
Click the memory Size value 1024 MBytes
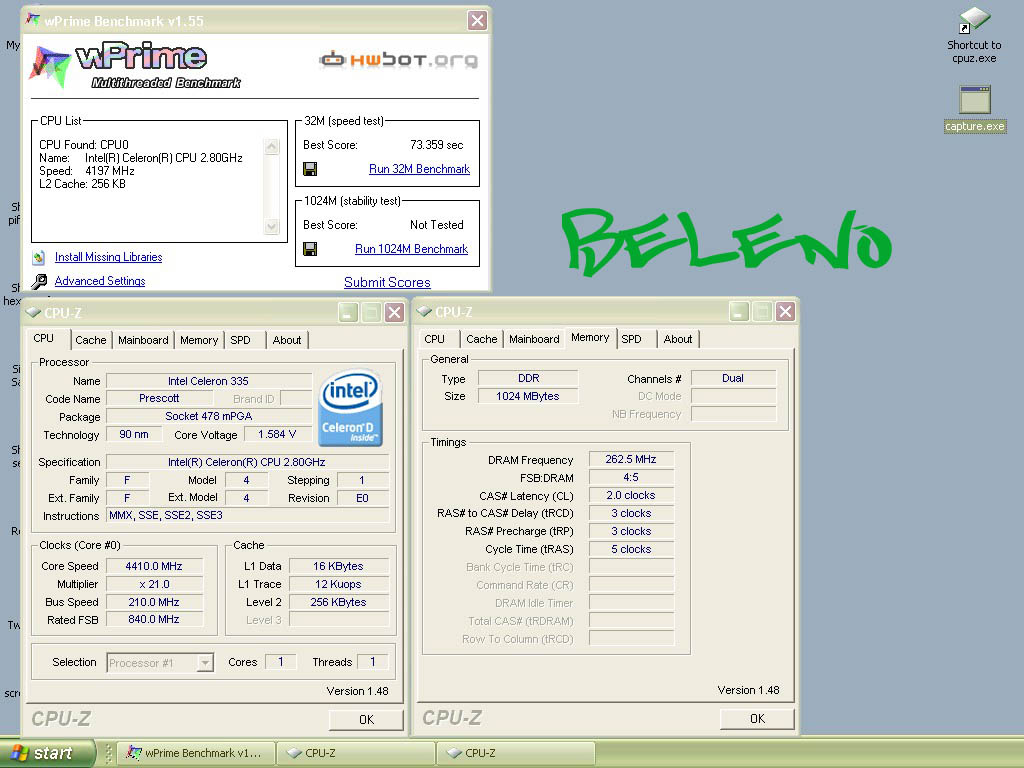coord(528,396)
